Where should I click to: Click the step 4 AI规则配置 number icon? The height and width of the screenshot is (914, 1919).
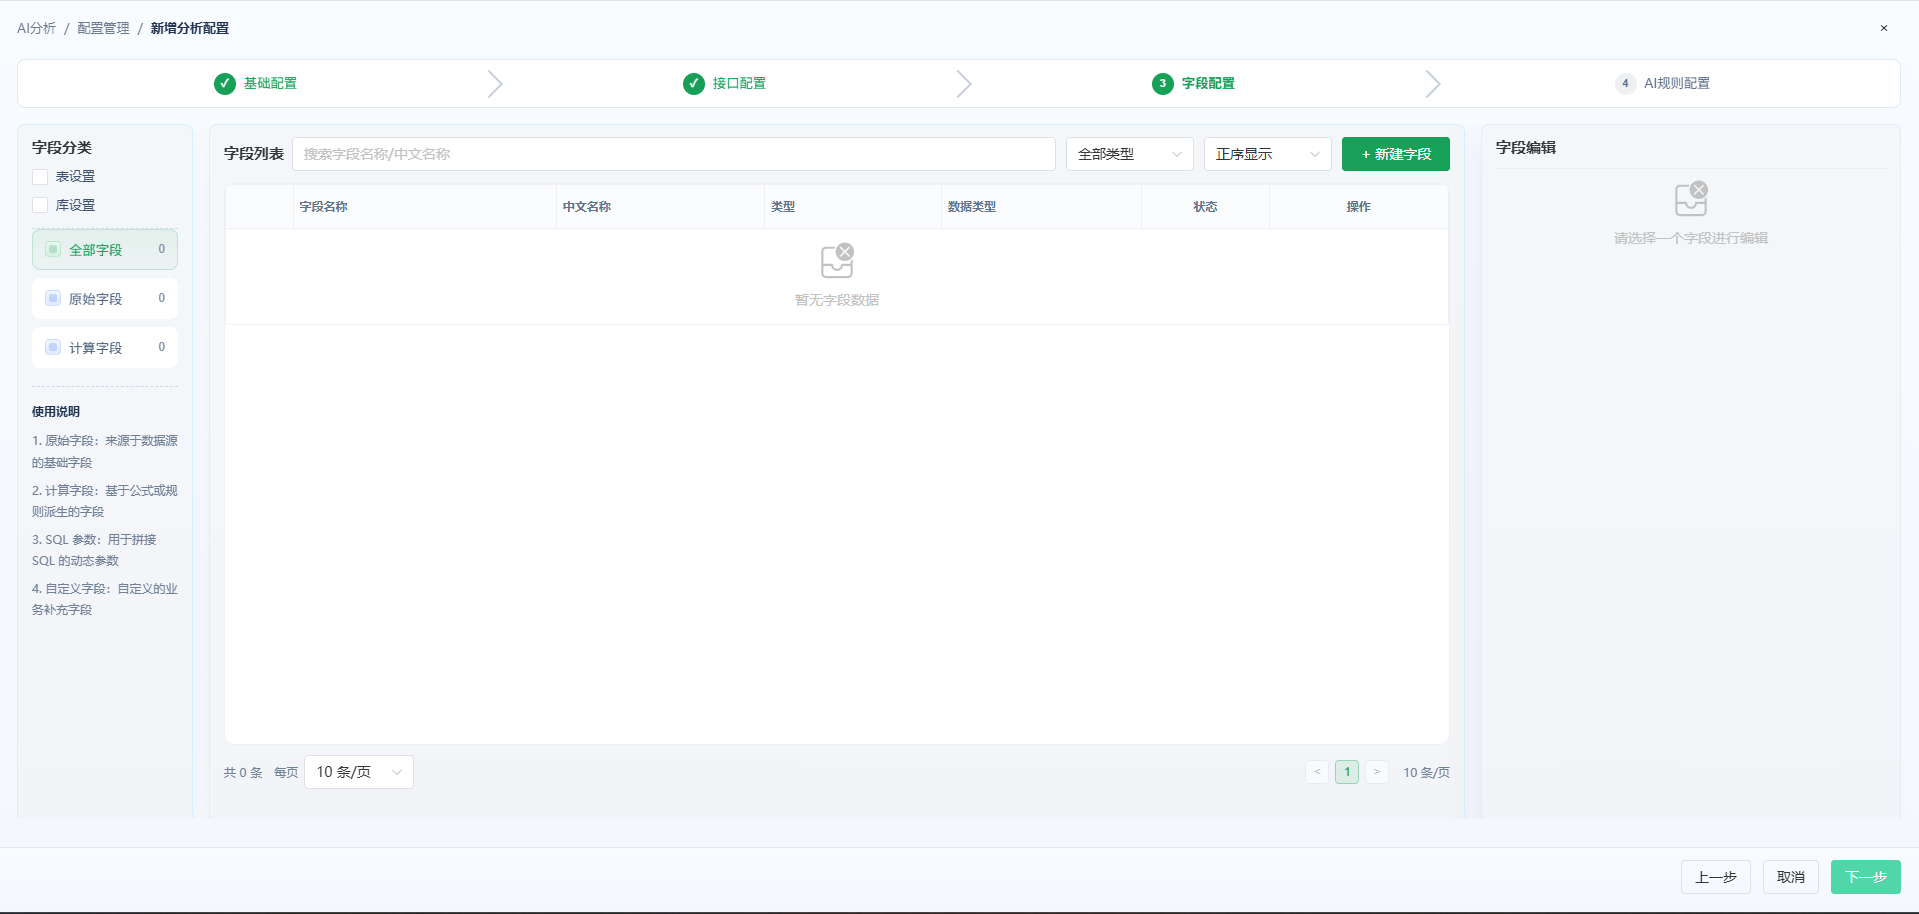click(x=1625, y=84)
